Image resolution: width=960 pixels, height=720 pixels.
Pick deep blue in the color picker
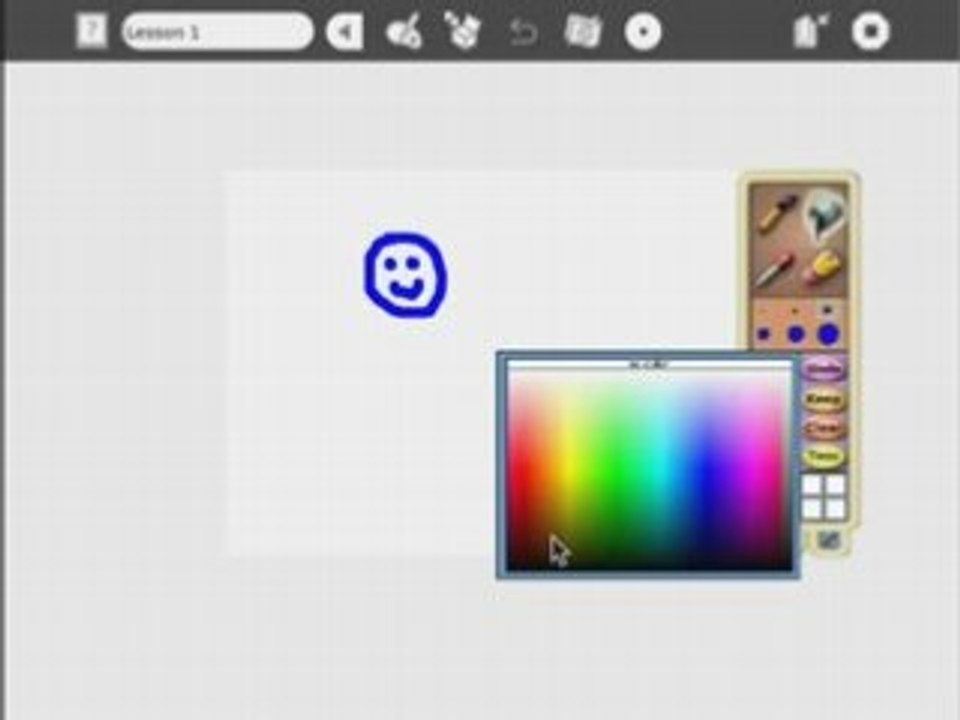pyautogui.click(x=710, y=470)
